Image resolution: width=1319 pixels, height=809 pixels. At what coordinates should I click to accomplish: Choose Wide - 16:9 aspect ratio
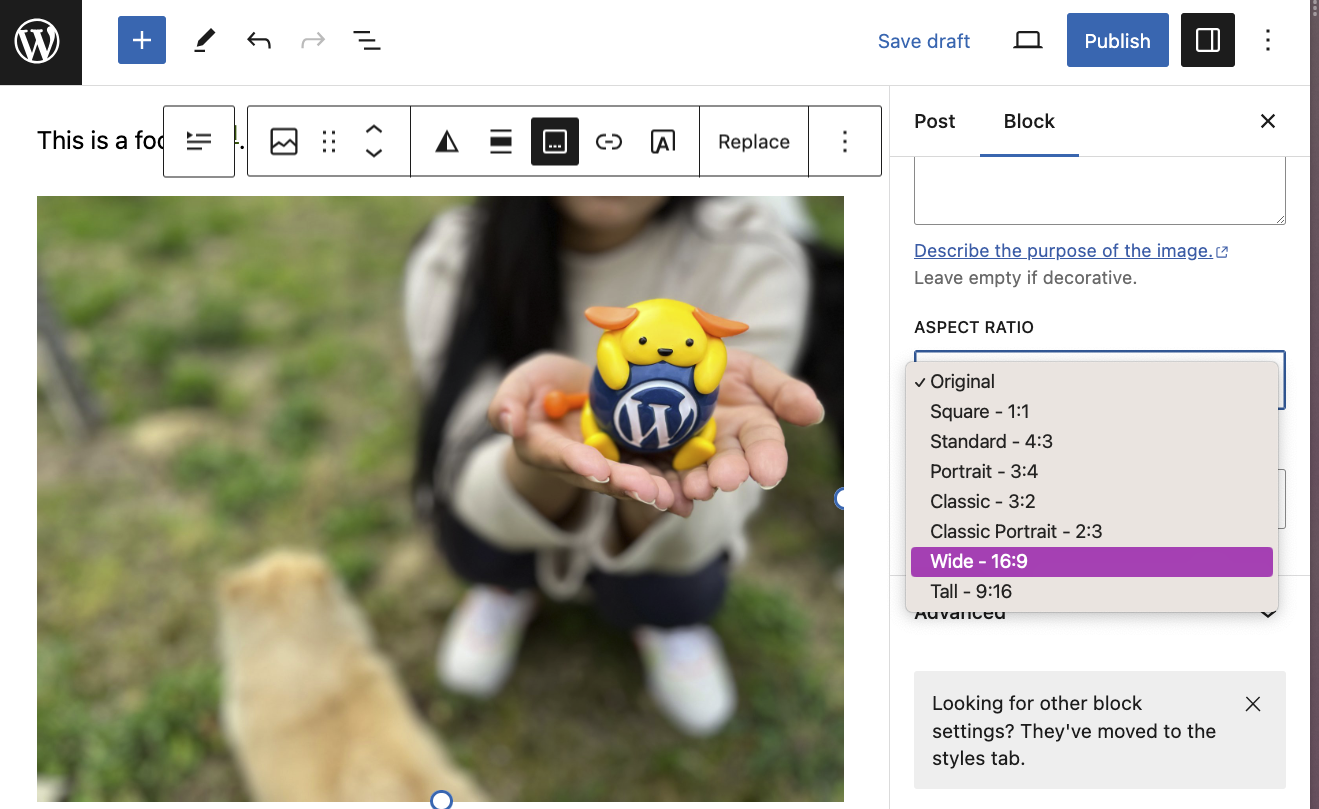1090,562
